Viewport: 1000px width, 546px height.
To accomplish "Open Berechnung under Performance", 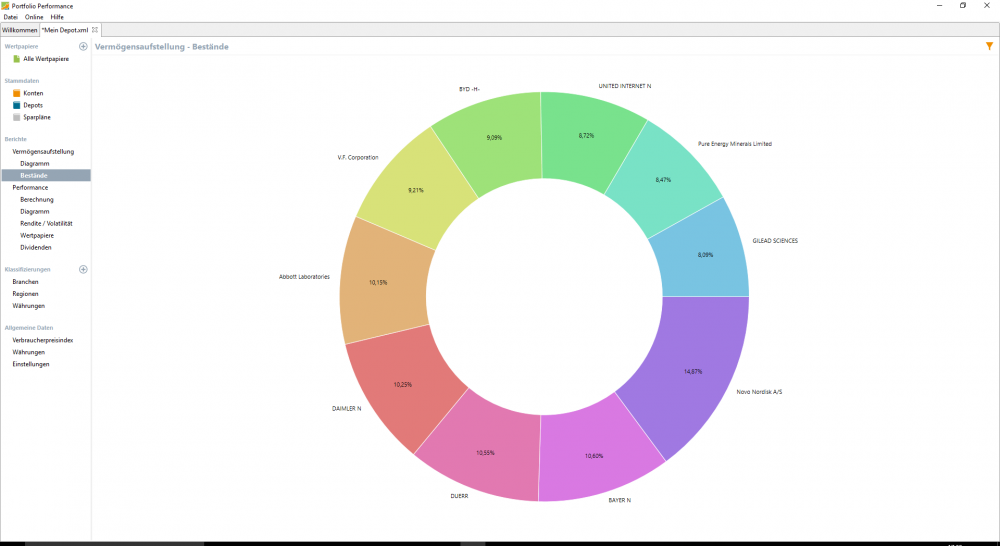I will tap(37, 200).
